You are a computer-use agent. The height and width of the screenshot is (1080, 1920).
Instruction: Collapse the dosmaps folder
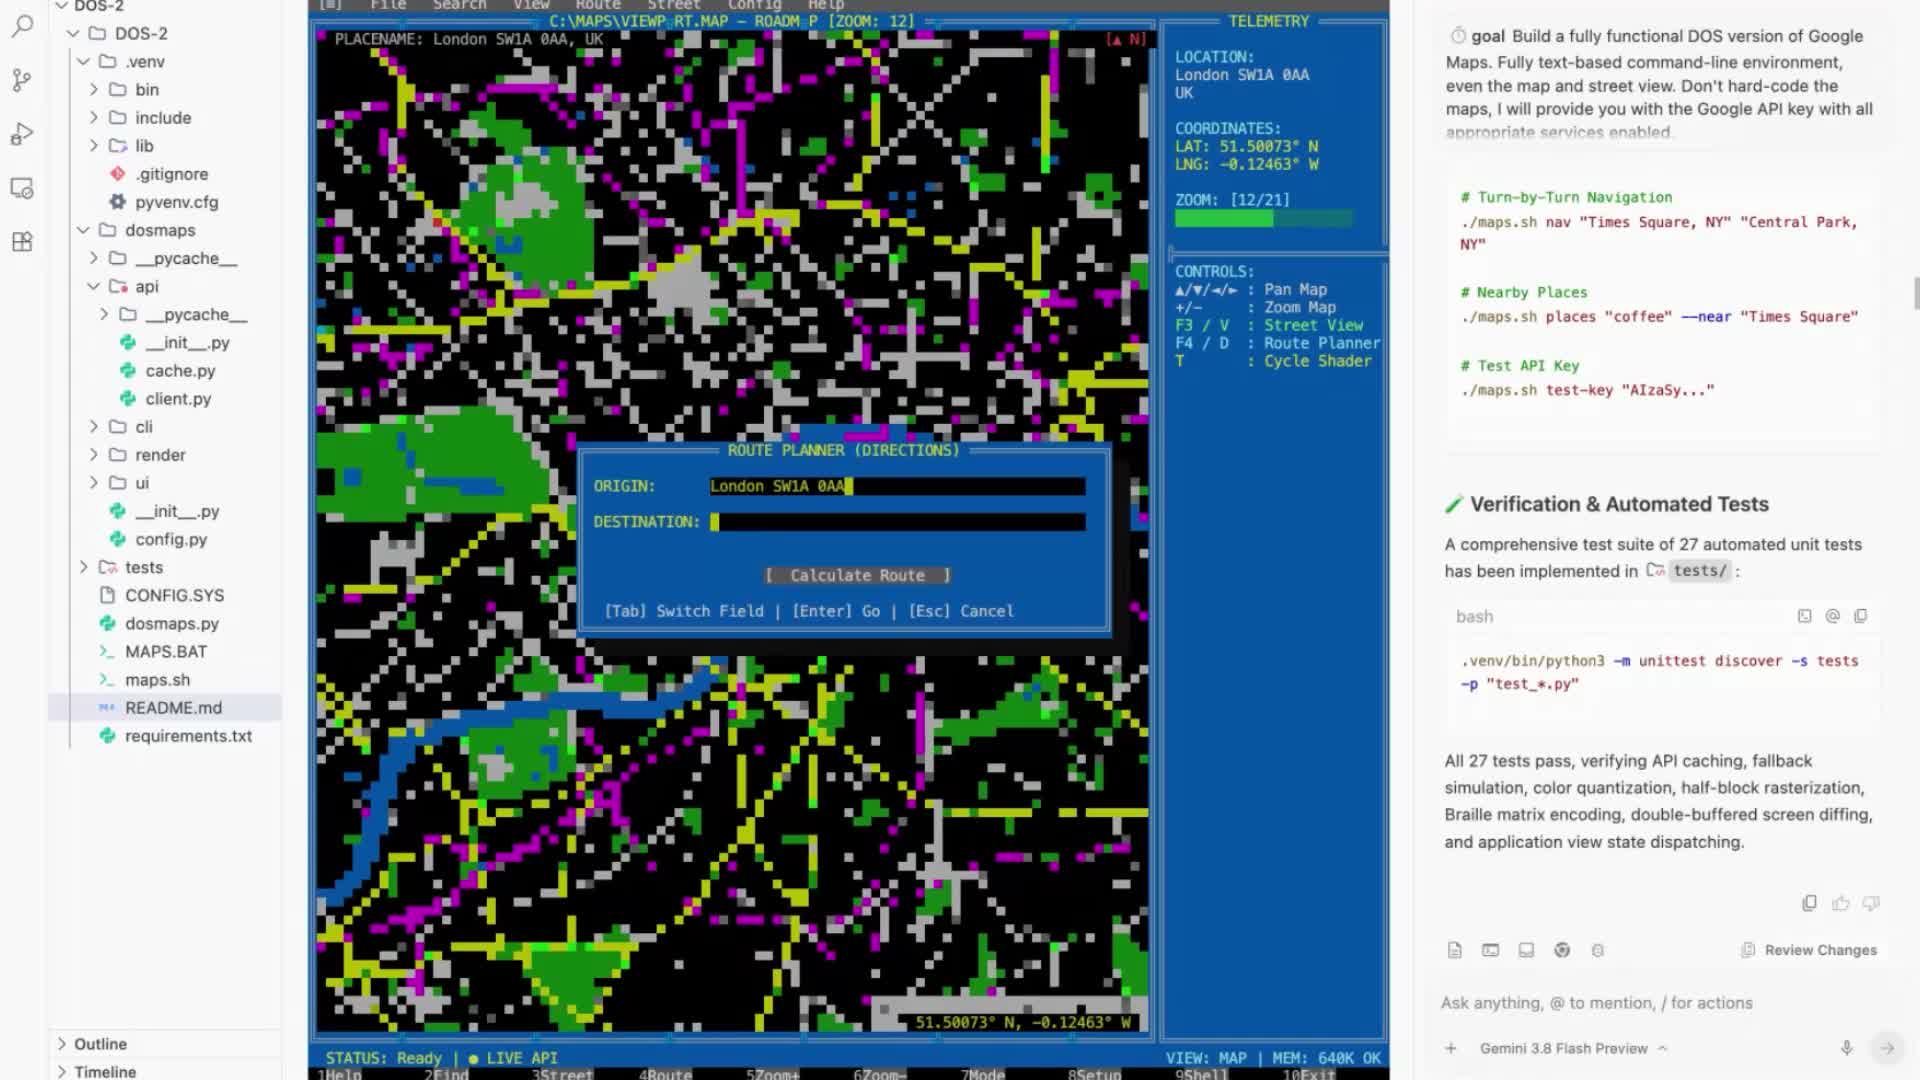[x=159, y=230]
